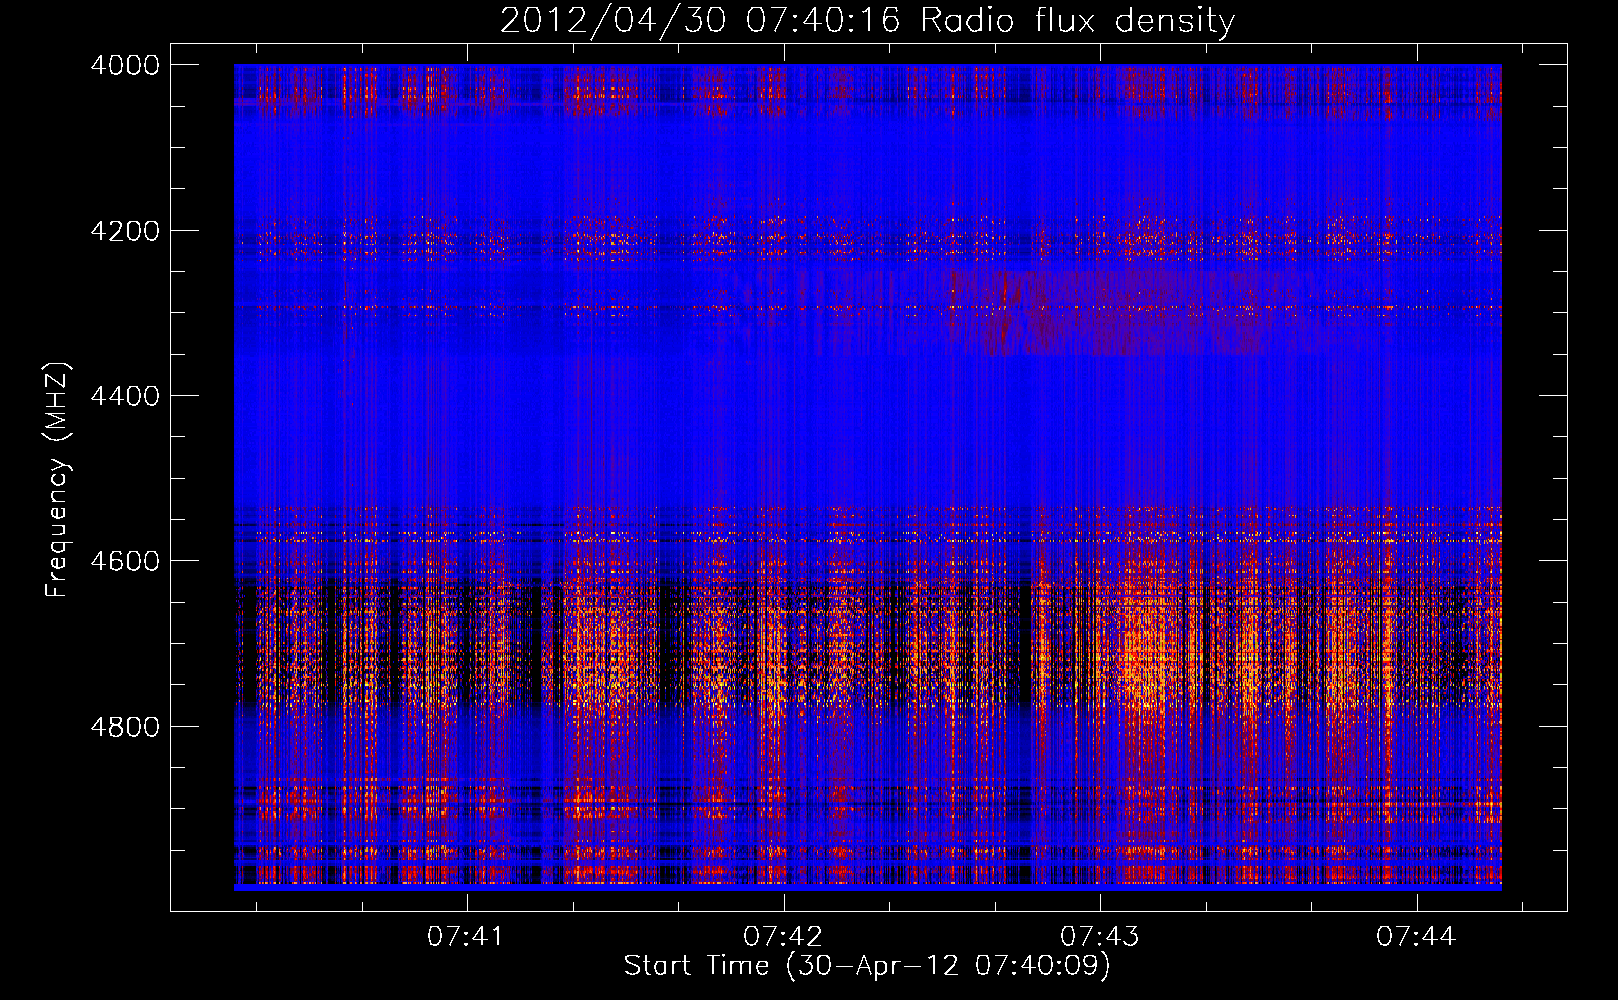
Task: Click the 07:42 time axis label
Action: (x=783, y=936)
